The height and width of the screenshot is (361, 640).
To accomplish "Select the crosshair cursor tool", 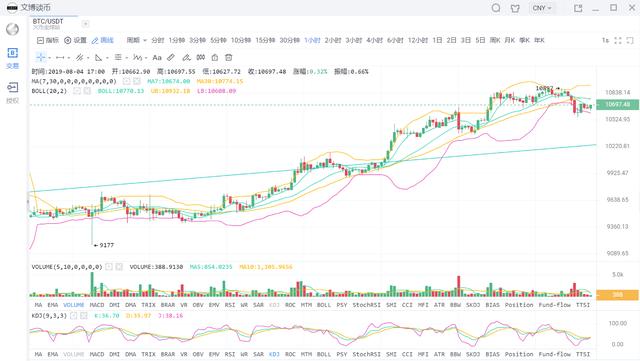I will tap(40, 57).
